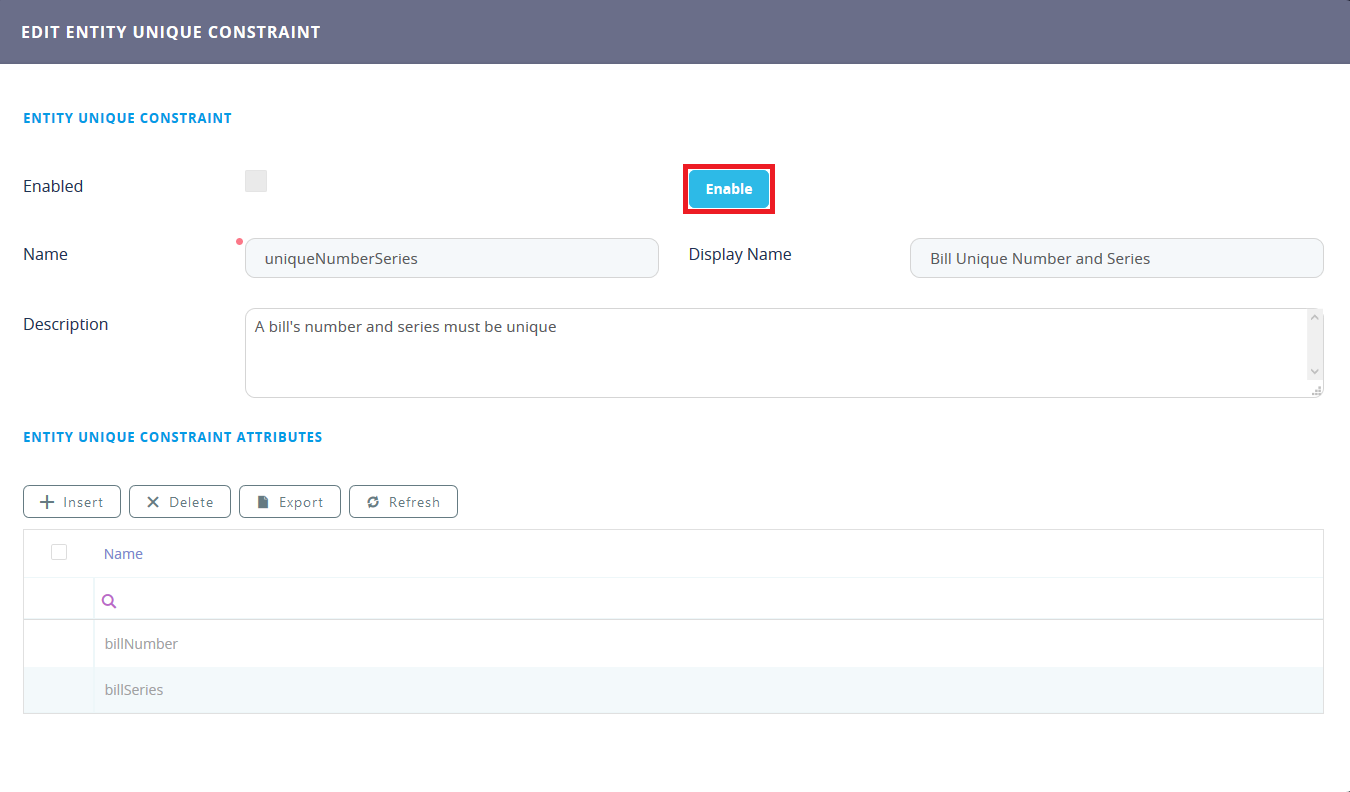1350x792 pixels.
Task: Click the Entity Unique Constraint Attributes heading
Action: (x=172, y=437)
